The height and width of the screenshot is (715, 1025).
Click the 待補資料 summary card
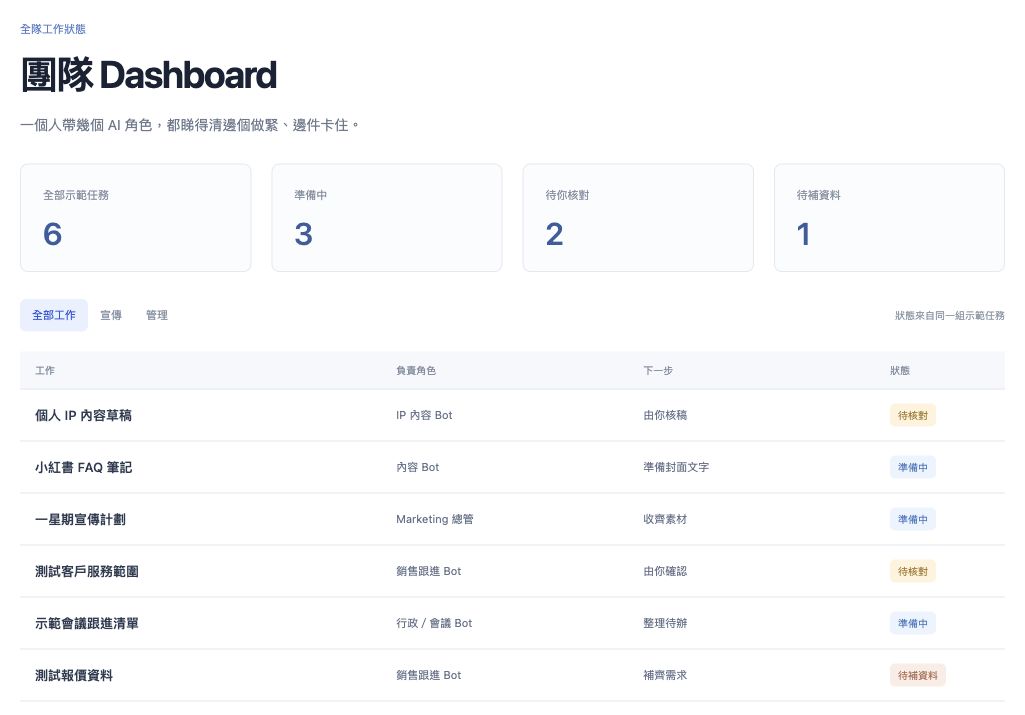pos(889,218)
